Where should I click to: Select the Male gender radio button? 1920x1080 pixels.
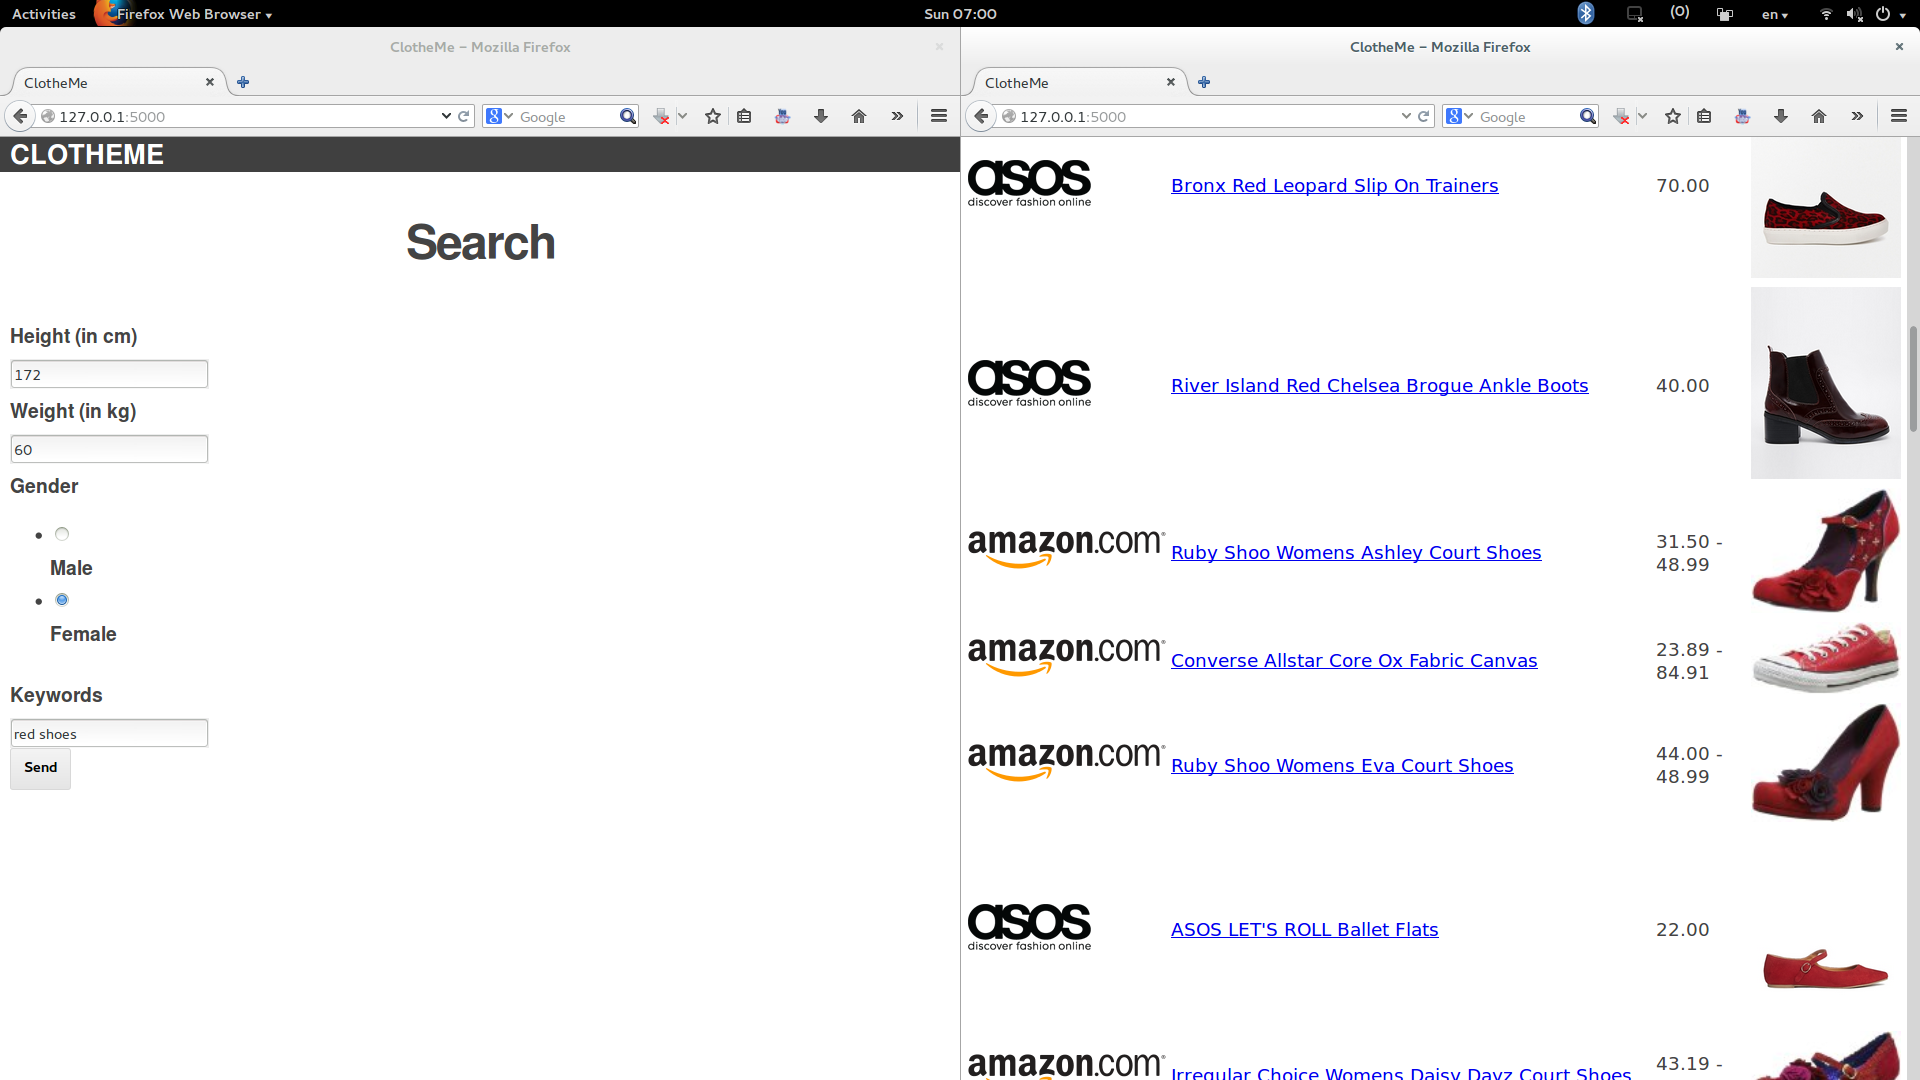pyautogui.click(x=62, y=534)
